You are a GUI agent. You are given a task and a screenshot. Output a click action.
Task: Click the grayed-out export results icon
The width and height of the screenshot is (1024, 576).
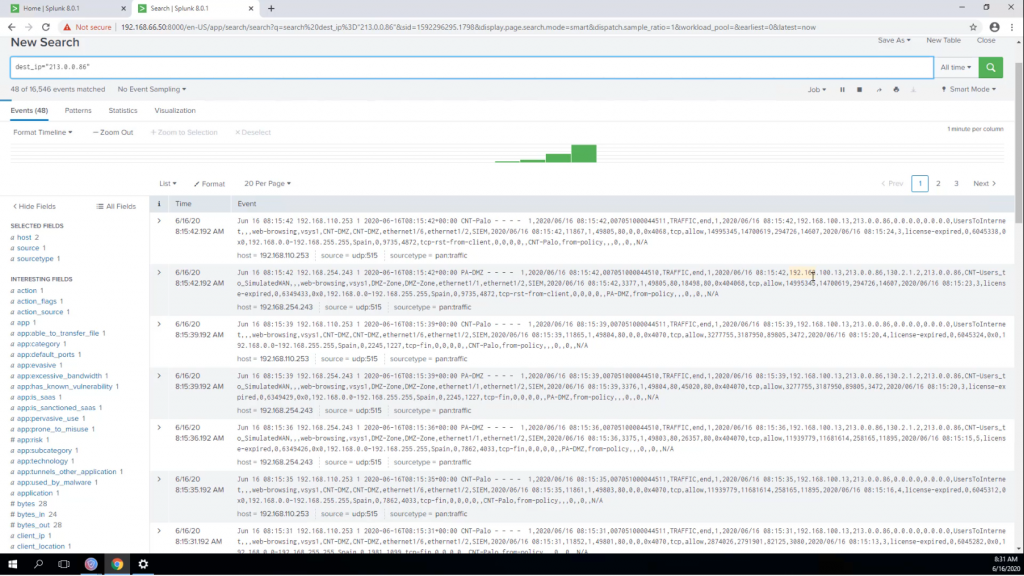tap(913, 89)
